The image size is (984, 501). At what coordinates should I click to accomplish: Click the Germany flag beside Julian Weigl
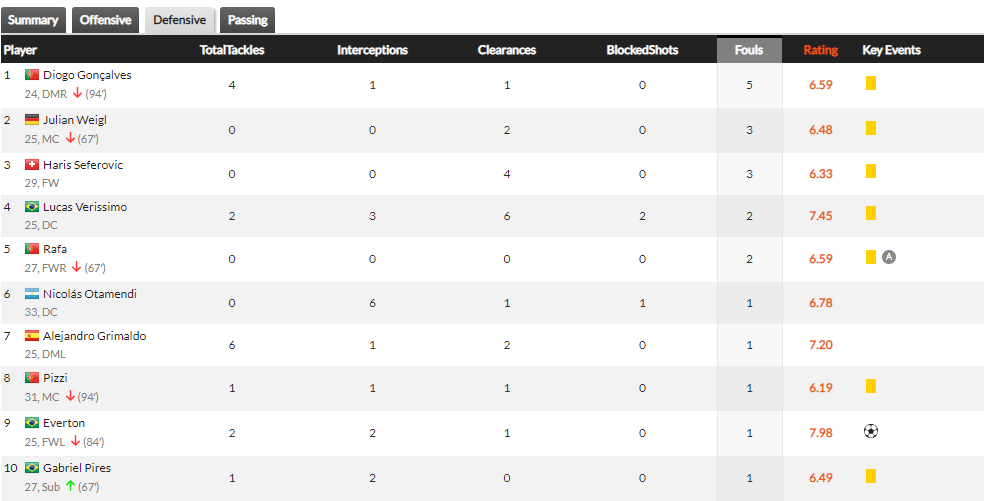32,119
